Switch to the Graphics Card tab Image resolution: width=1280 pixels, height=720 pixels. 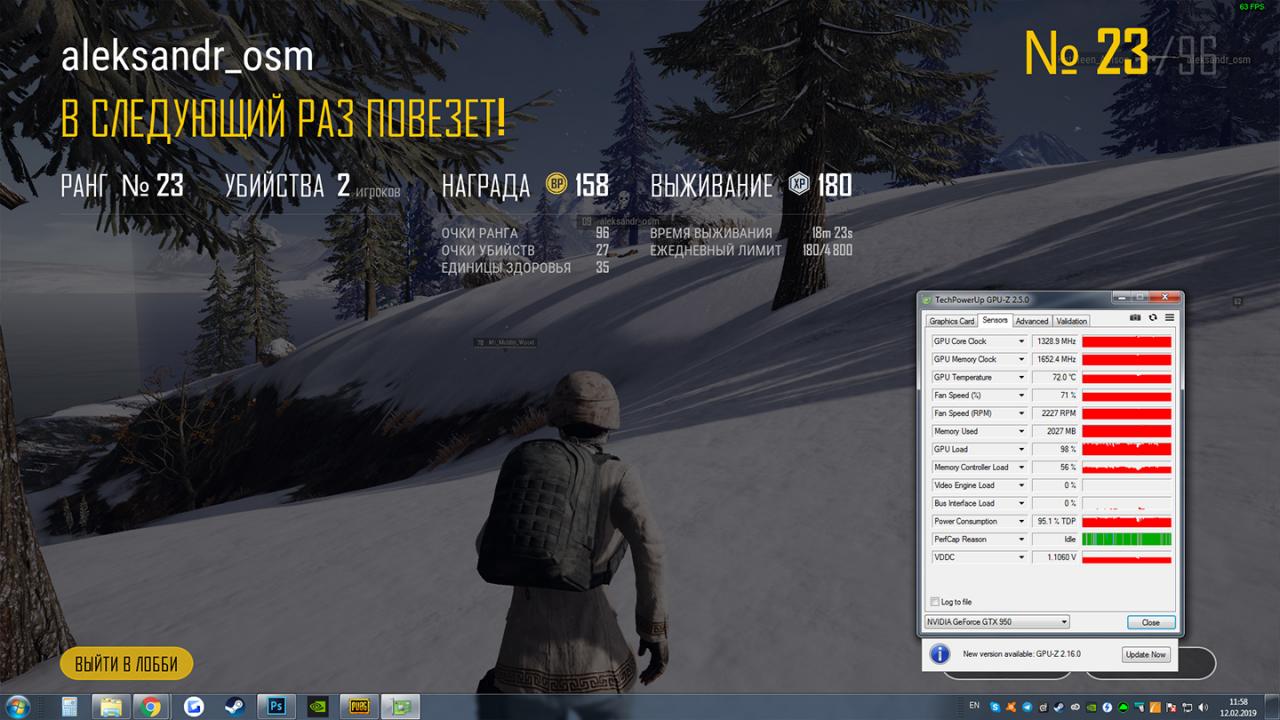[951, 321]
